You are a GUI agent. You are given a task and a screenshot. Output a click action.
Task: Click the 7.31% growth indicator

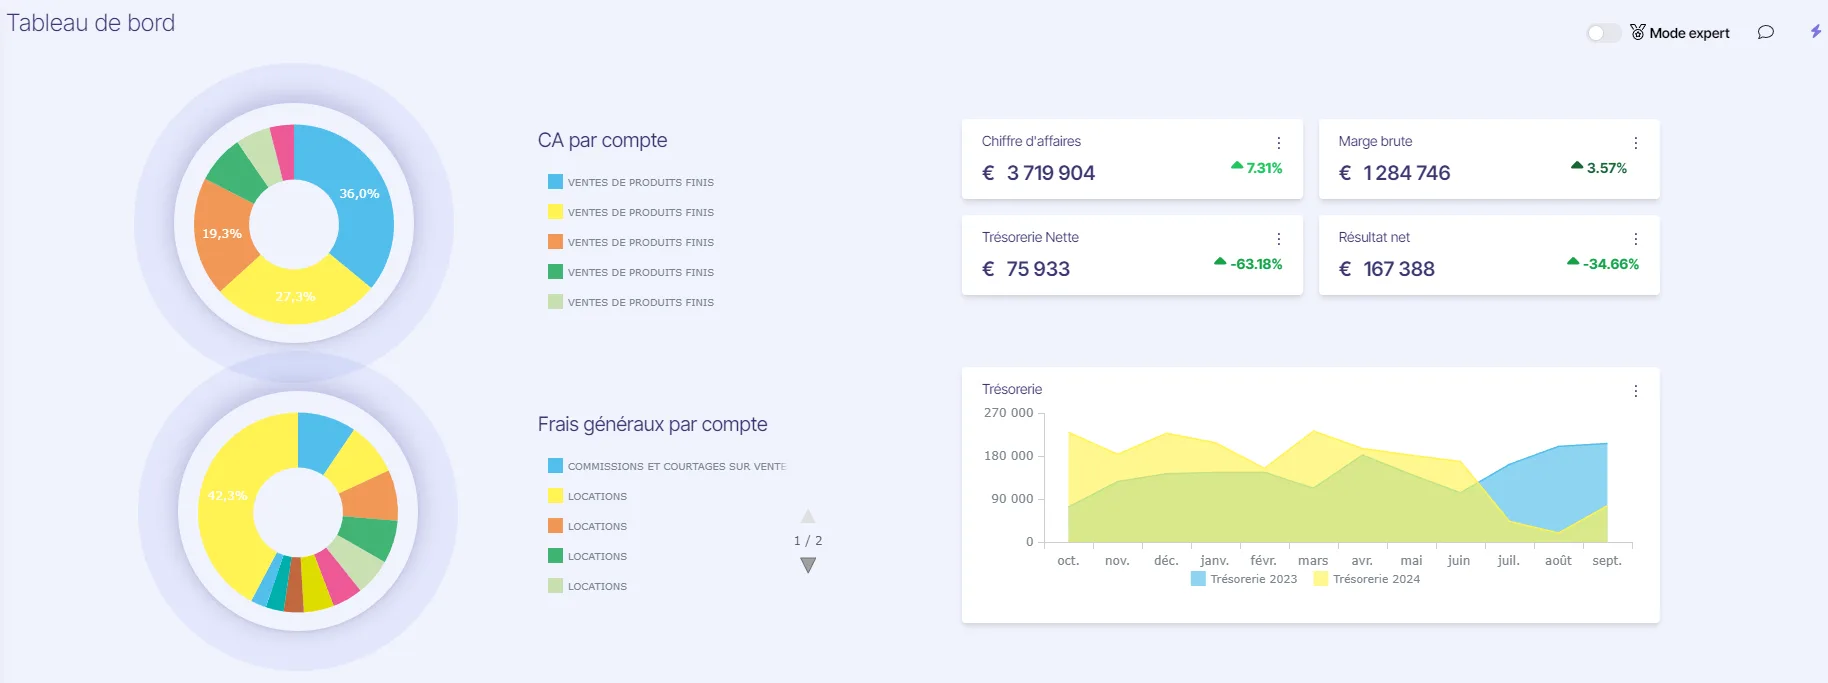pyautogui.click(x=1257, y=168)
